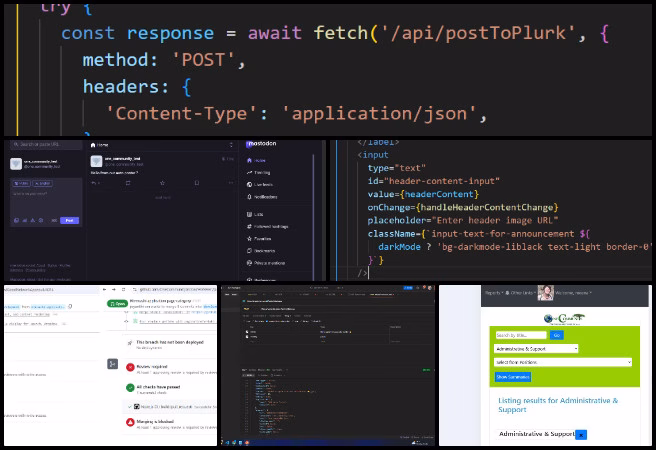656x450 pixels.
Task: Open Favorites in the Mastodon sidebar
Action: tap(259, 239)
